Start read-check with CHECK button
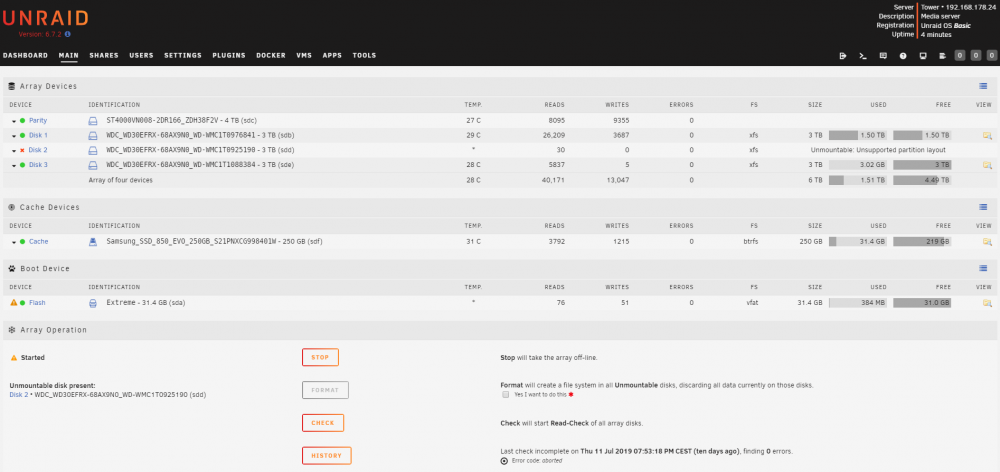1000x472 pixels. 323,423
